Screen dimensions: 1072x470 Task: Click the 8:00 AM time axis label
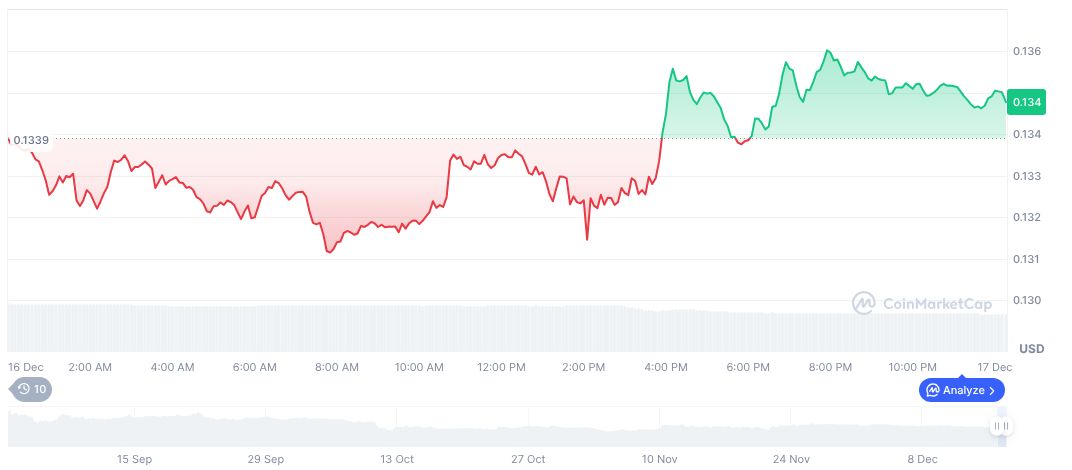[x=336, y=367]
